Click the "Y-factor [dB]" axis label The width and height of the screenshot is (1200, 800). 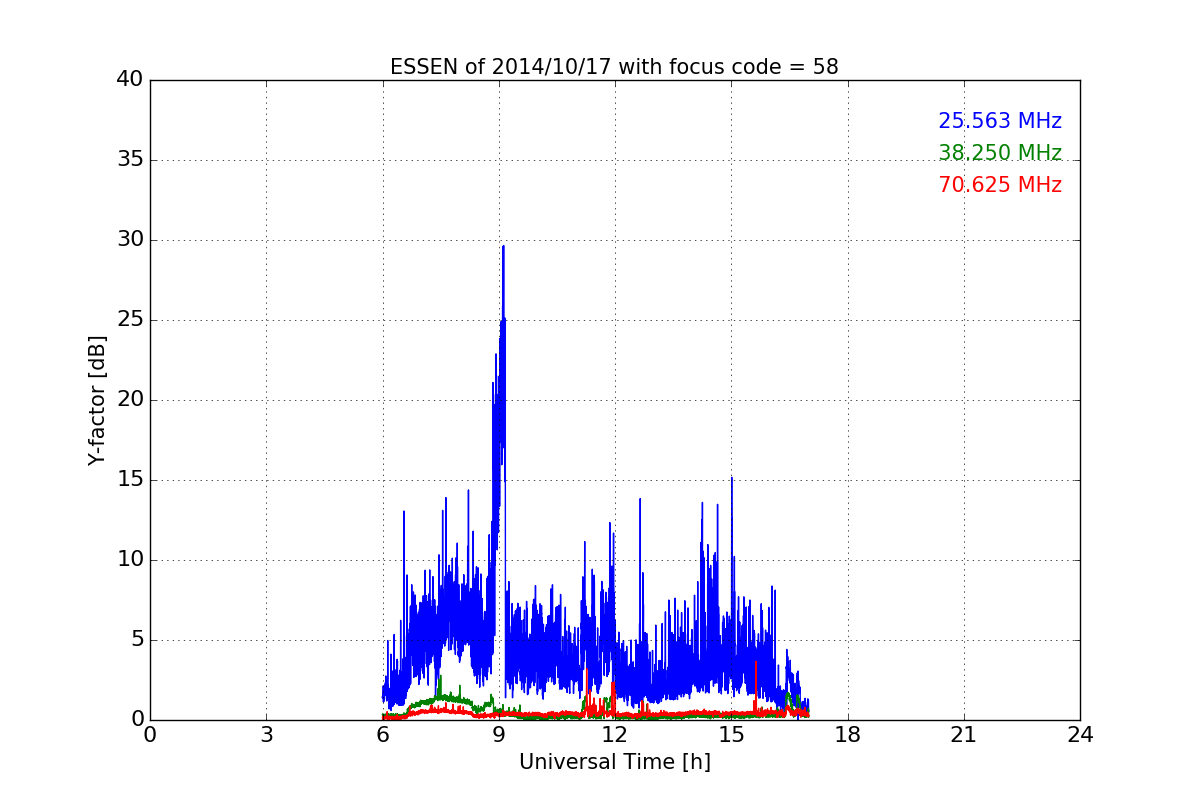click(97, 400)
